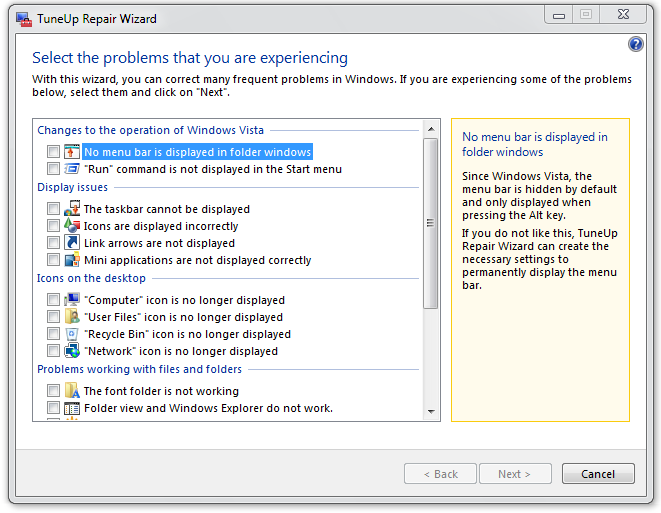Screen dimensions: 661x513
Task: Click the menu bar problem icon
Action: [72, 152]
